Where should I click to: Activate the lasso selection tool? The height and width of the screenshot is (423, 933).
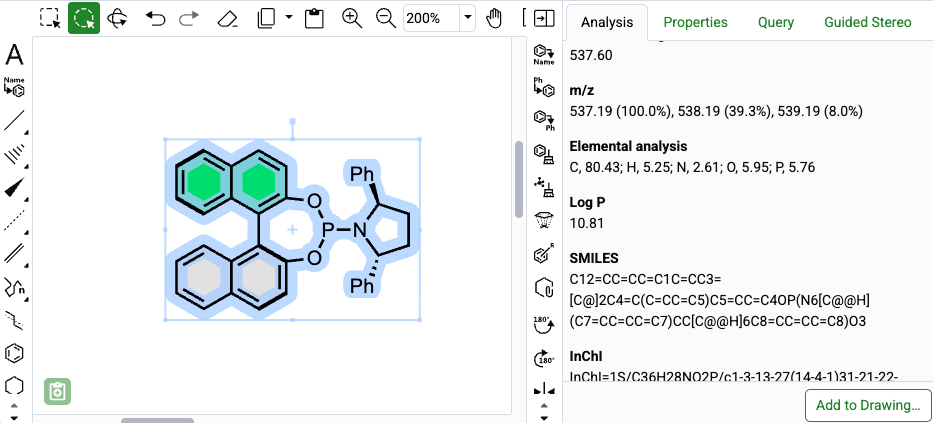84,18
